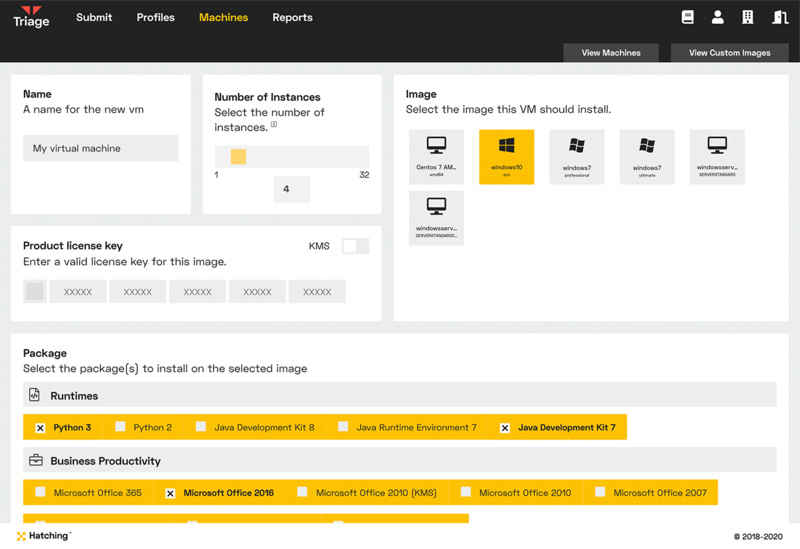
Task: Click the gray box before license fields
Action: click(x=35, y=292)
